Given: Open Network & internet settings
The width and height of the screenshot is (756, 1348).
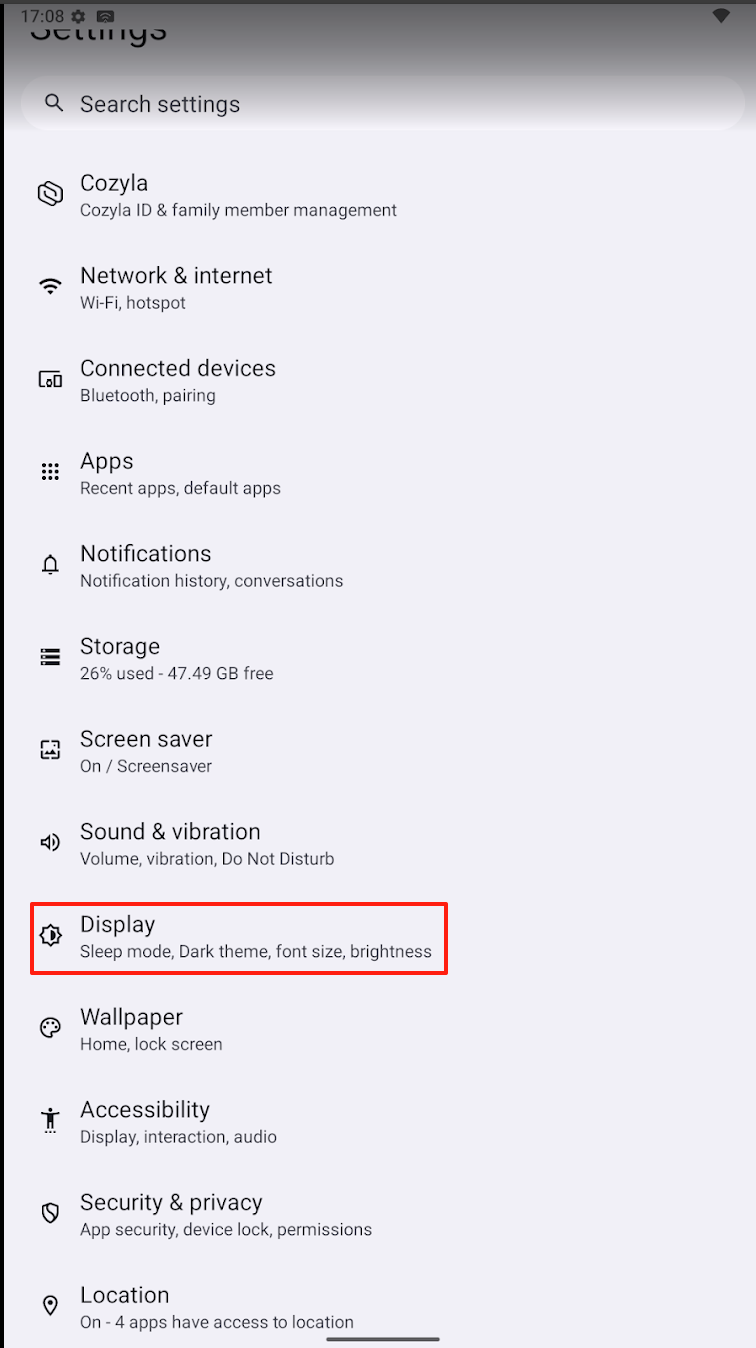Looking at the screenshot, I should coord(378,288).
